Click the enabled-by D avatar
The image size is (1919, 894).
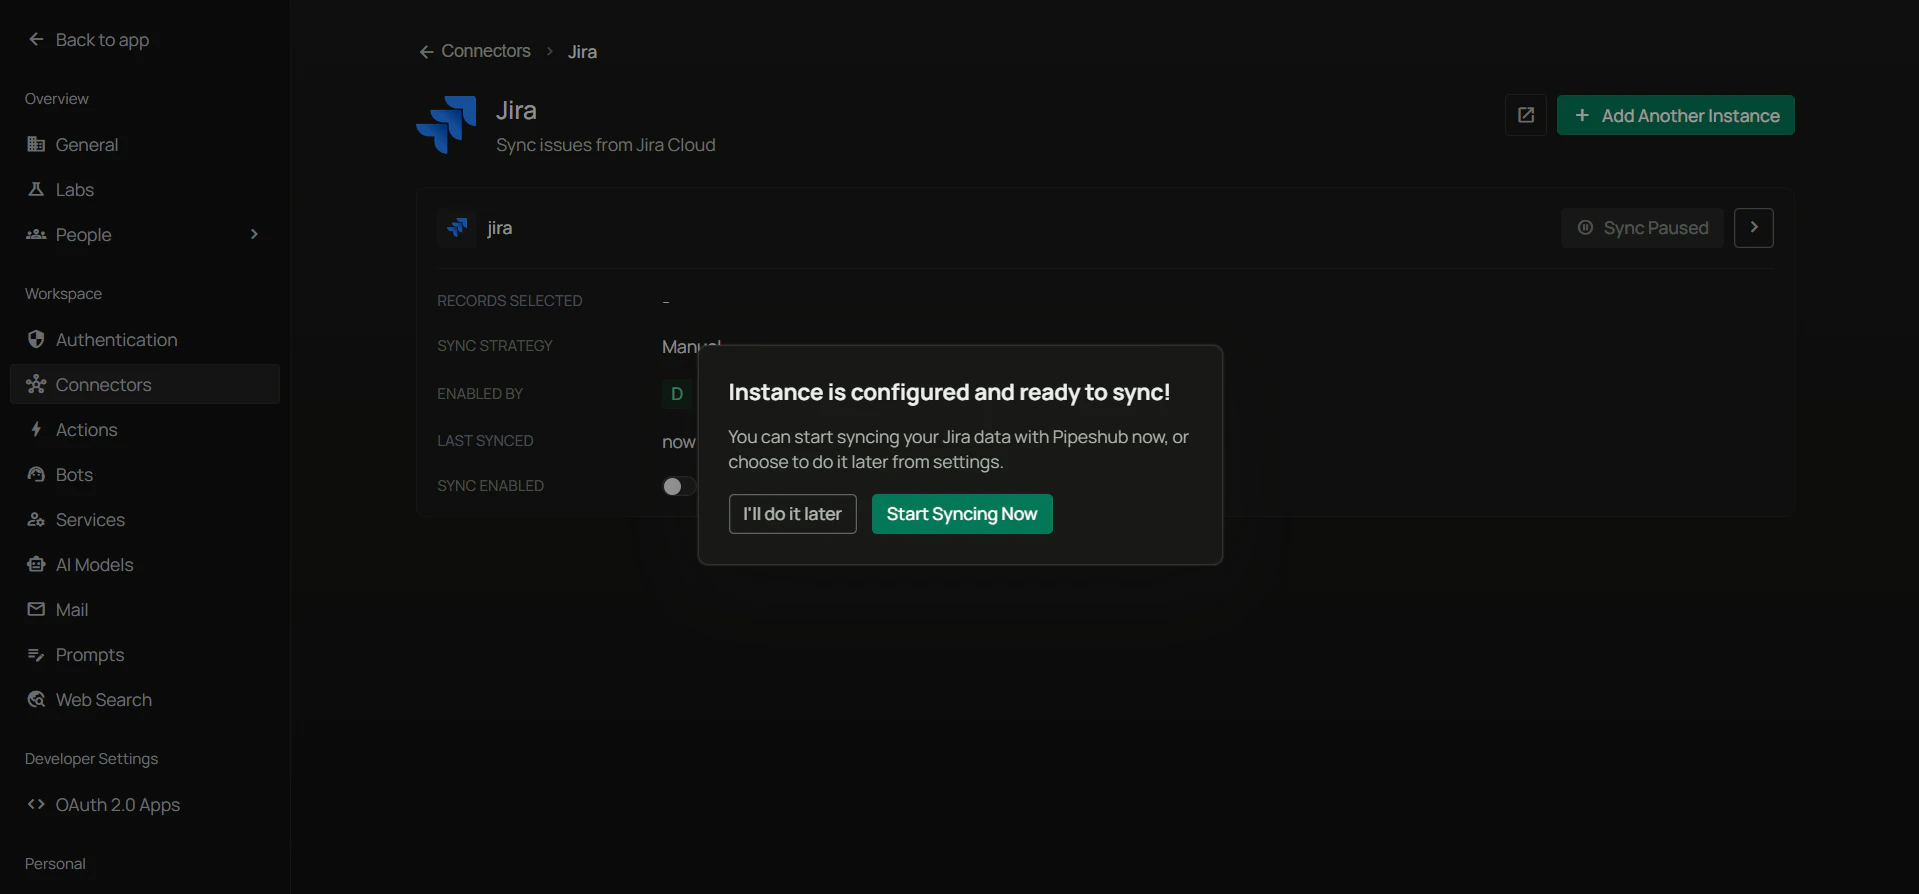click(x=677, y=394)
